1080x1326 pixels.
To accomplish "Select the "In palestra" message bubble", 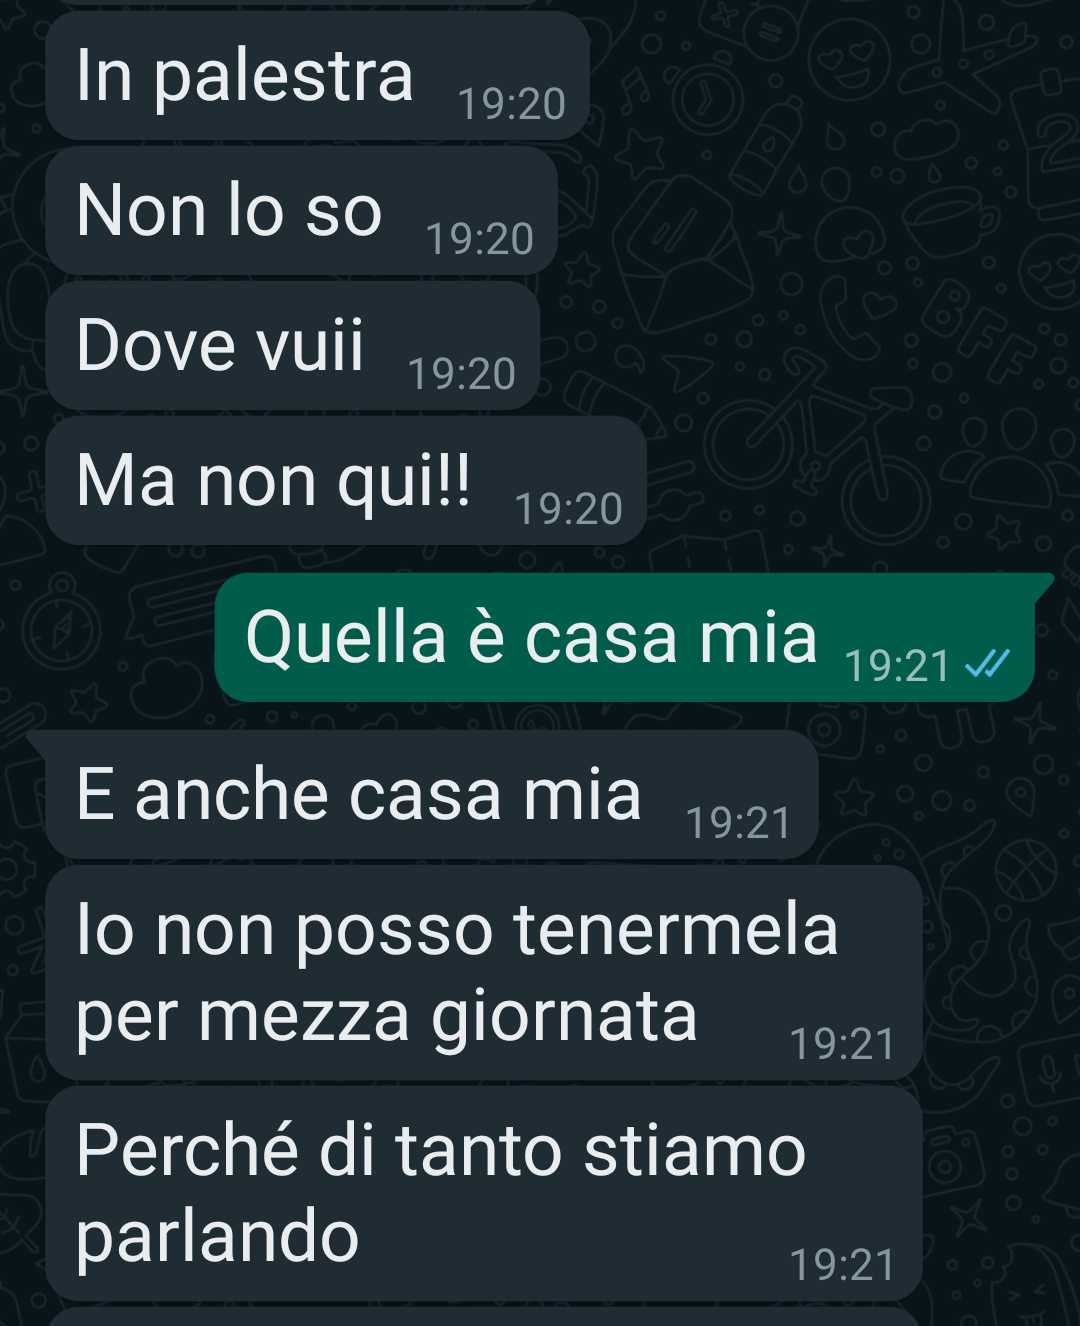I will [x=317, y=75].
